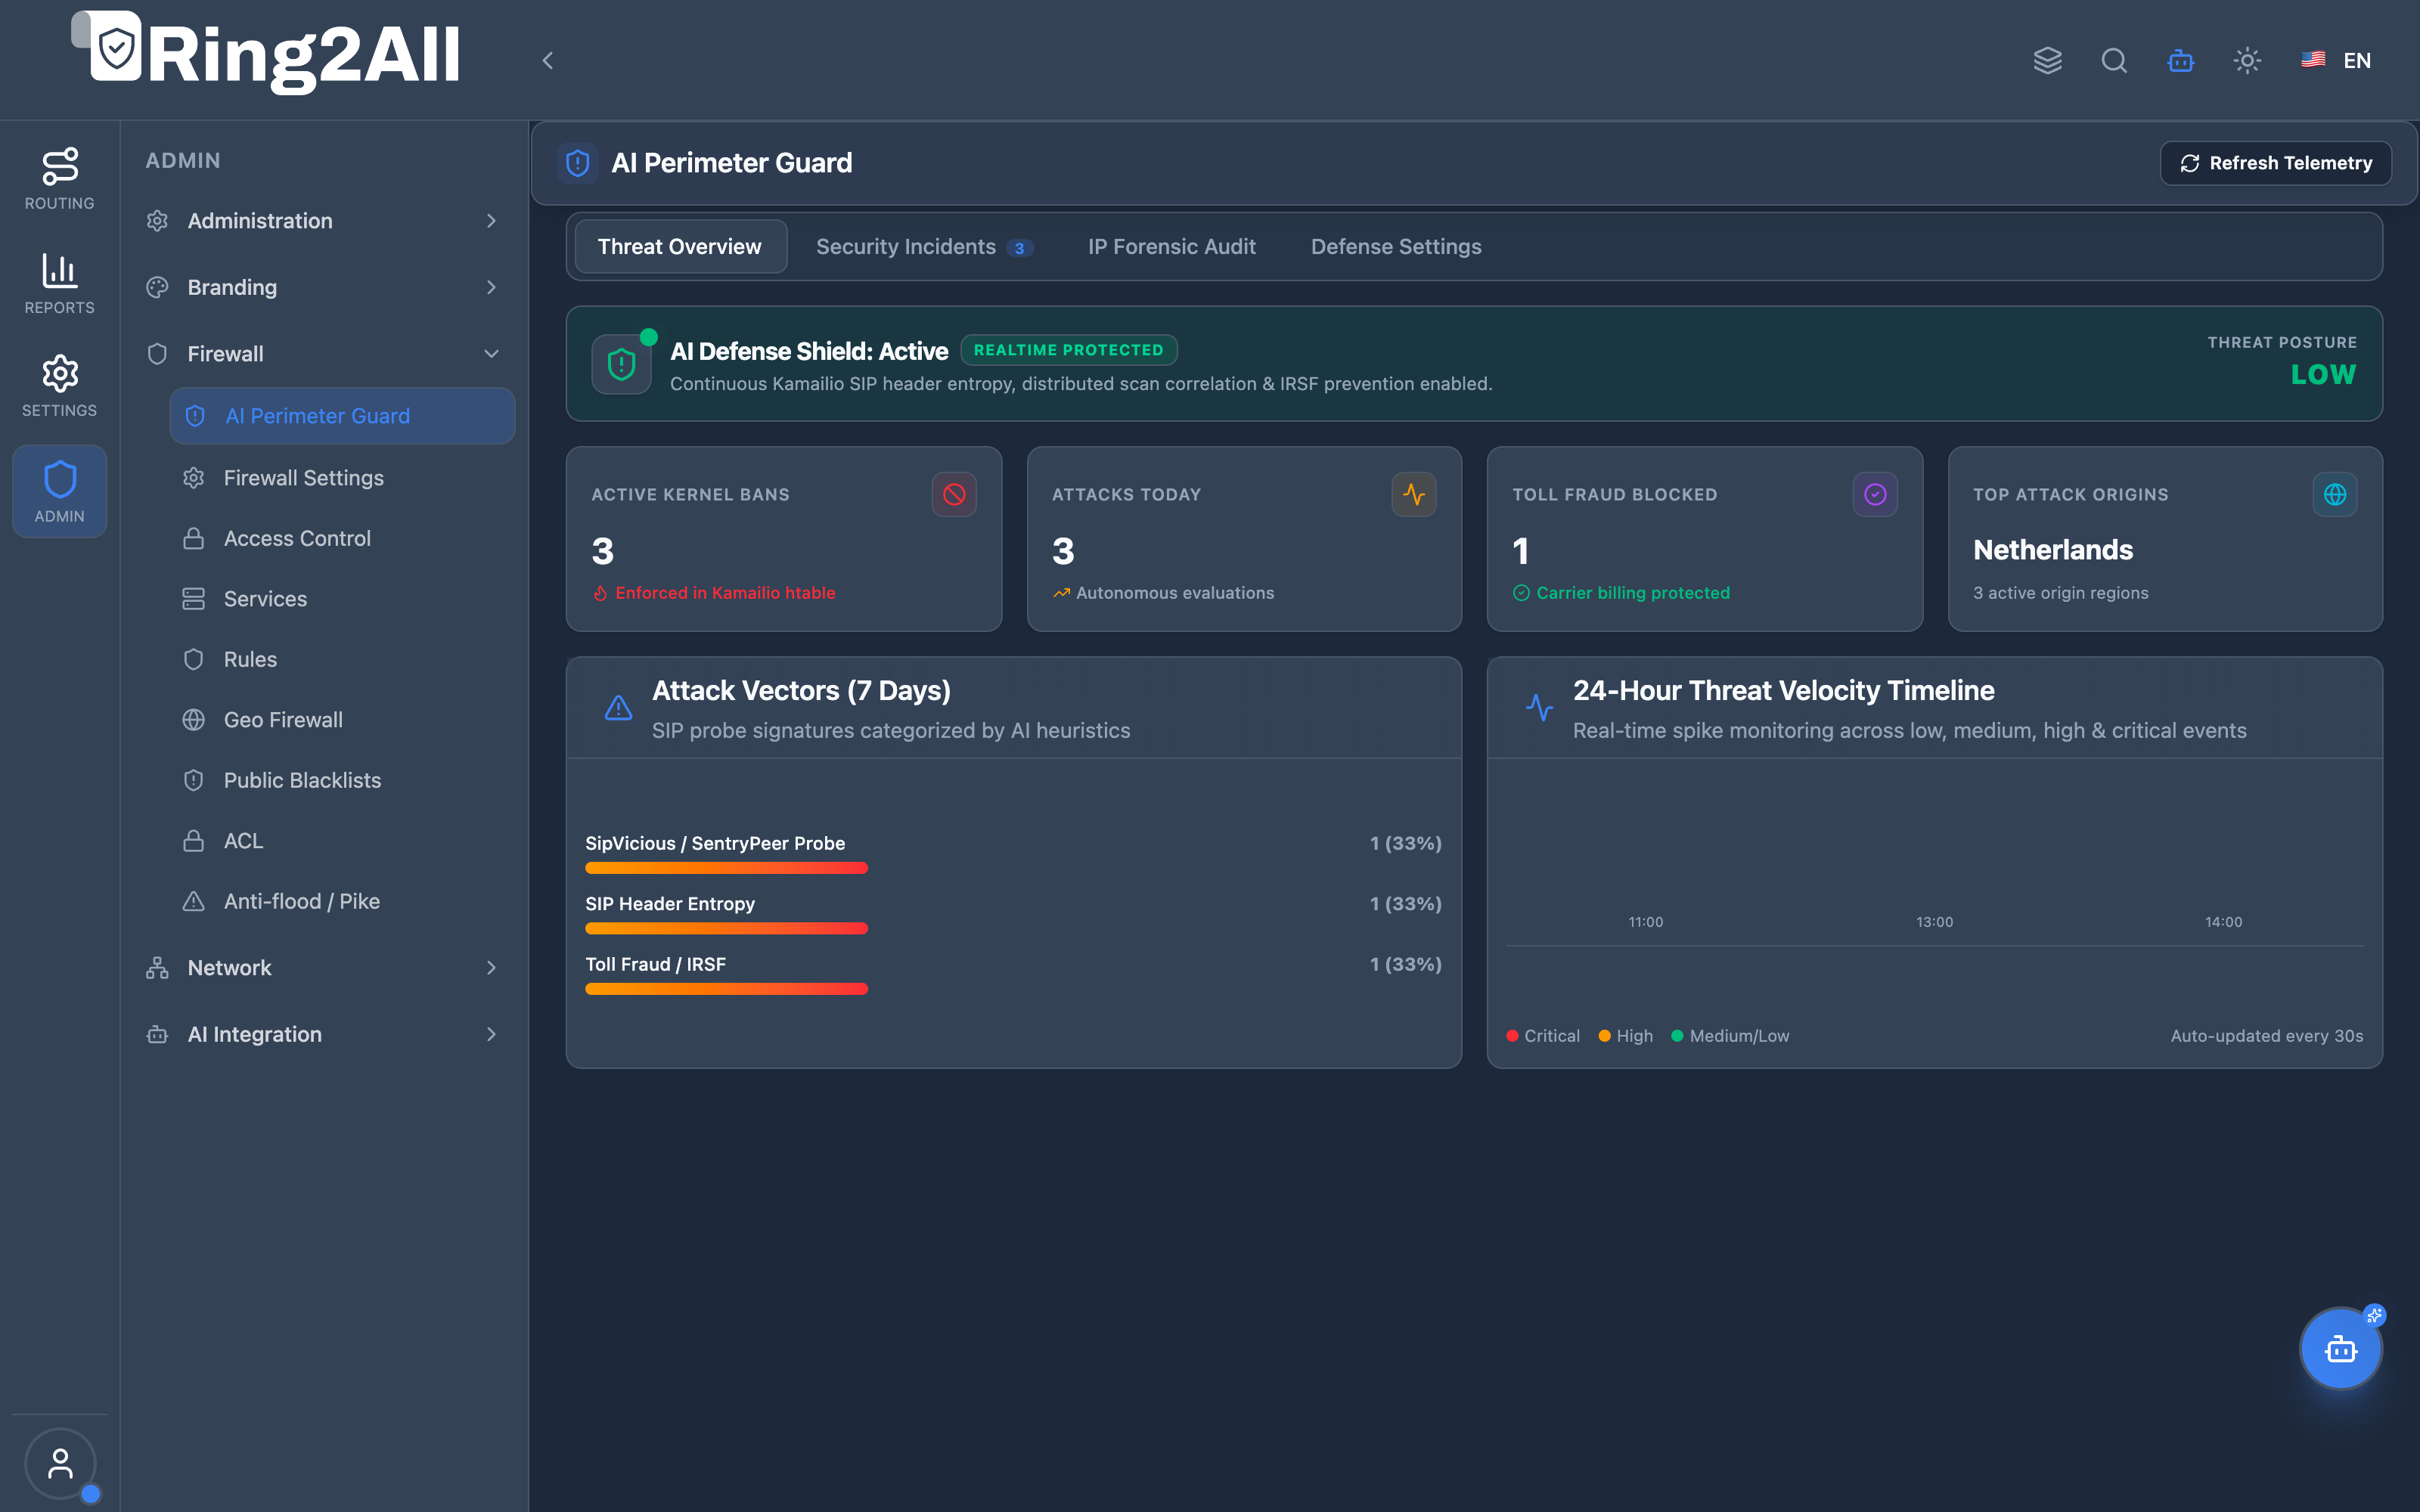This screenshot has width=2420, height=1512.
Task: Open Firewall Settings in sidebar
Action: [342, 478]
